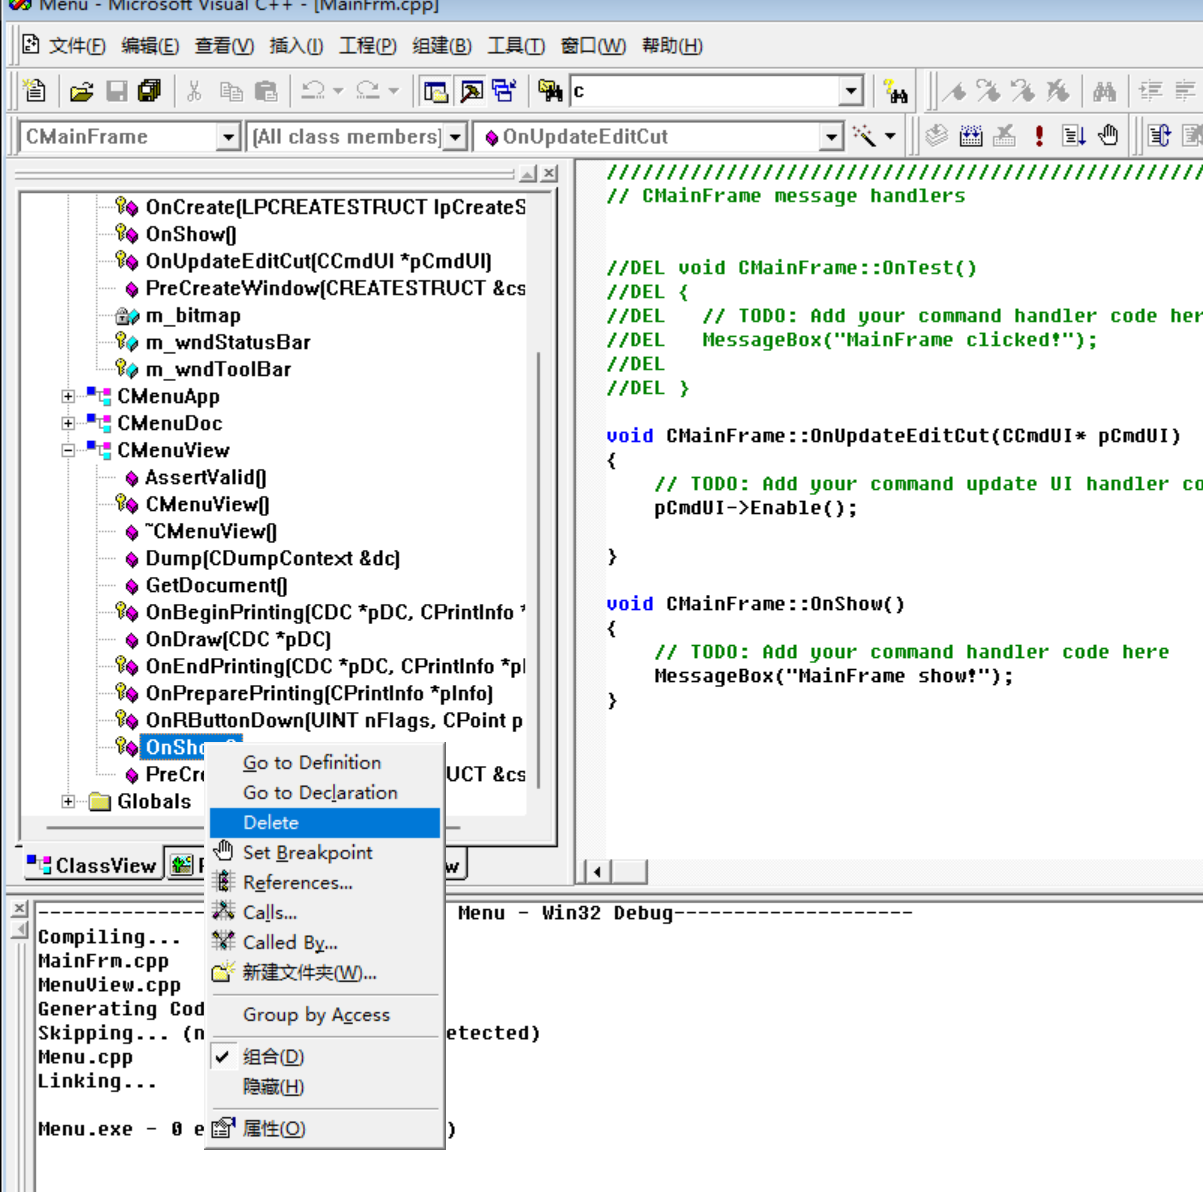The height and width of the screenshot is (1192, 1203).
Task: Click the Save All toolbar icon
Action: pos(149,91)
